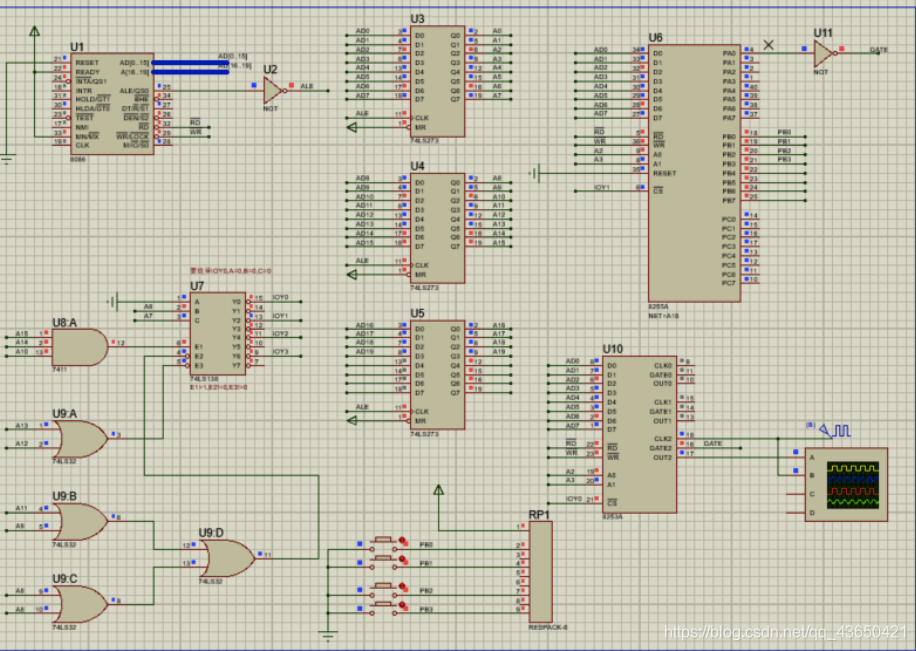Click the IOY2 label at U7 output

(x=280, y=334)
